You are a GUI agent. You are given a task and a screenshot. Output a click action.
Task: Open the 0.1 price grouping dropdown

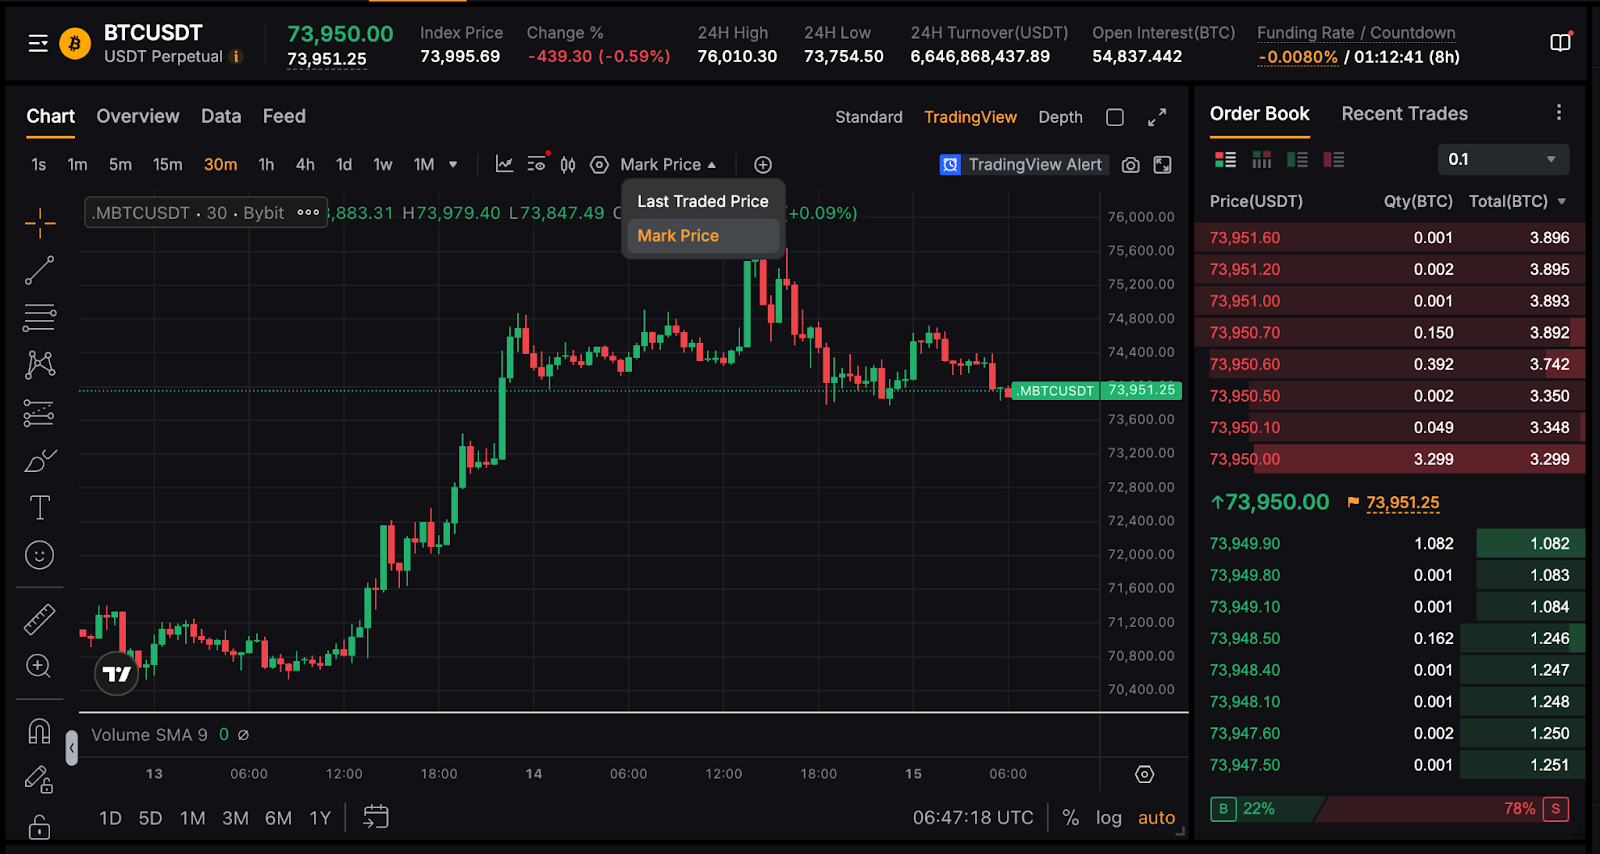pos(1502,159)
